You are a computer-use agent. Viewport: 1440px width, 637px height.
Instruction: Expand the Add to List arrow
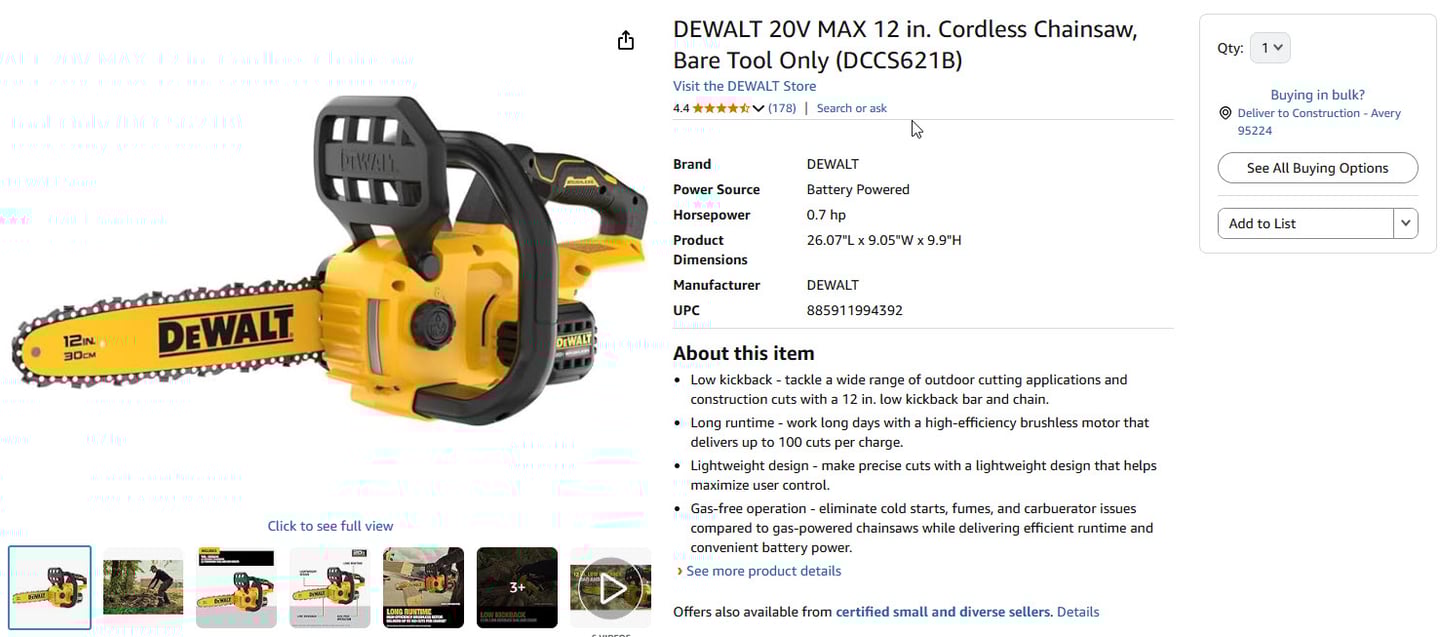pyautogui.click(x=1406, y=223)
